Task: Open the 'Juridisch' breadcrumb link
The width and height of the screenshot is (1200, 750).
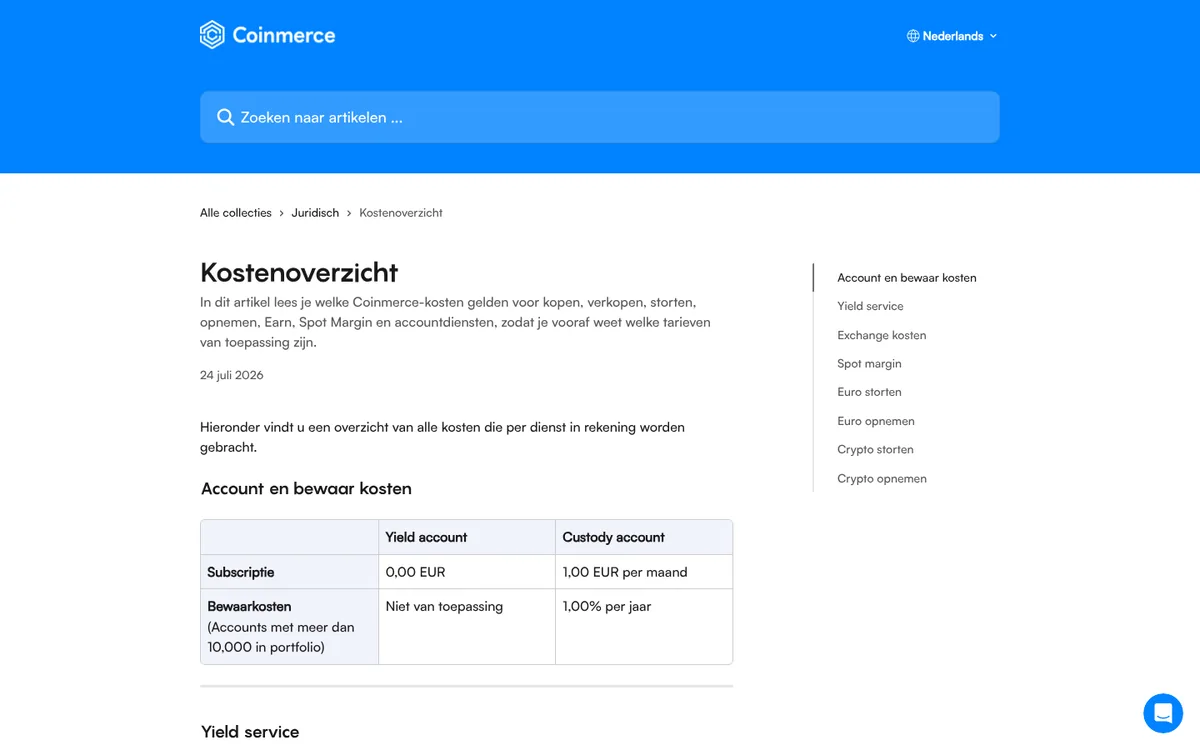Action: click(x=315, y=213)
